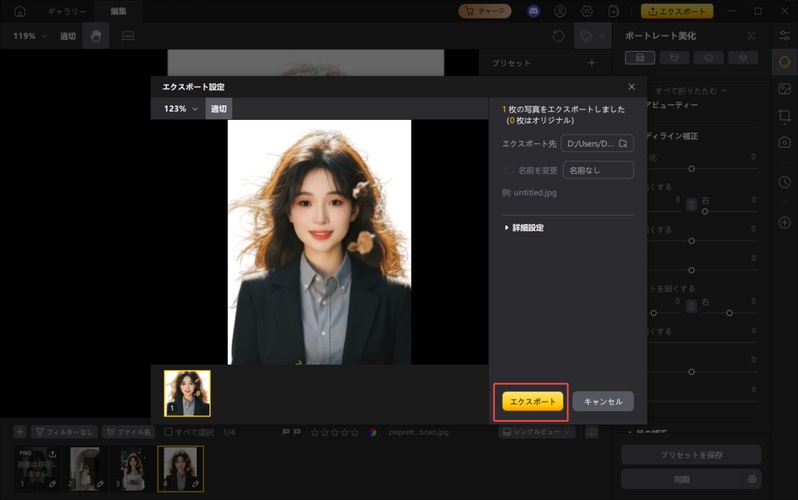The image size is (798, 500).
Task: Open the user account profile icon
Action: tap(560, 11)
